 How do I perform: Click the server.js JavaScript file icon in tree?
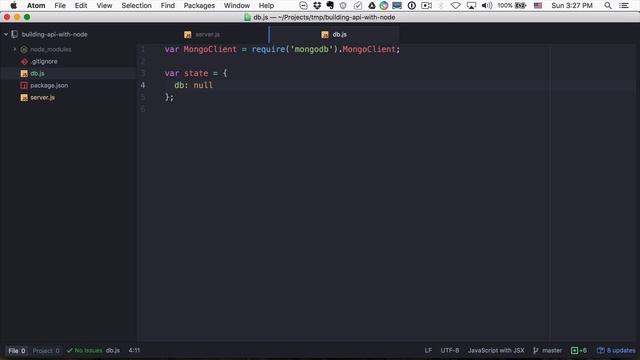(x=24, y=98)
